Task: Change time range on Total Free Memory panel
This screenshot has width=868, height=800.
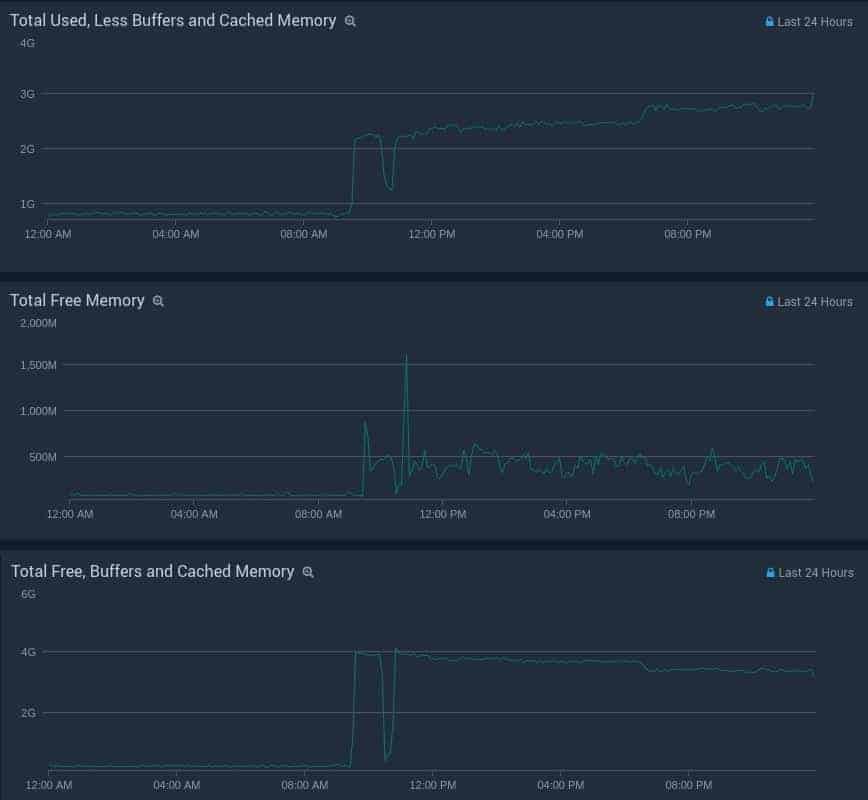Action: coord(815,301)
